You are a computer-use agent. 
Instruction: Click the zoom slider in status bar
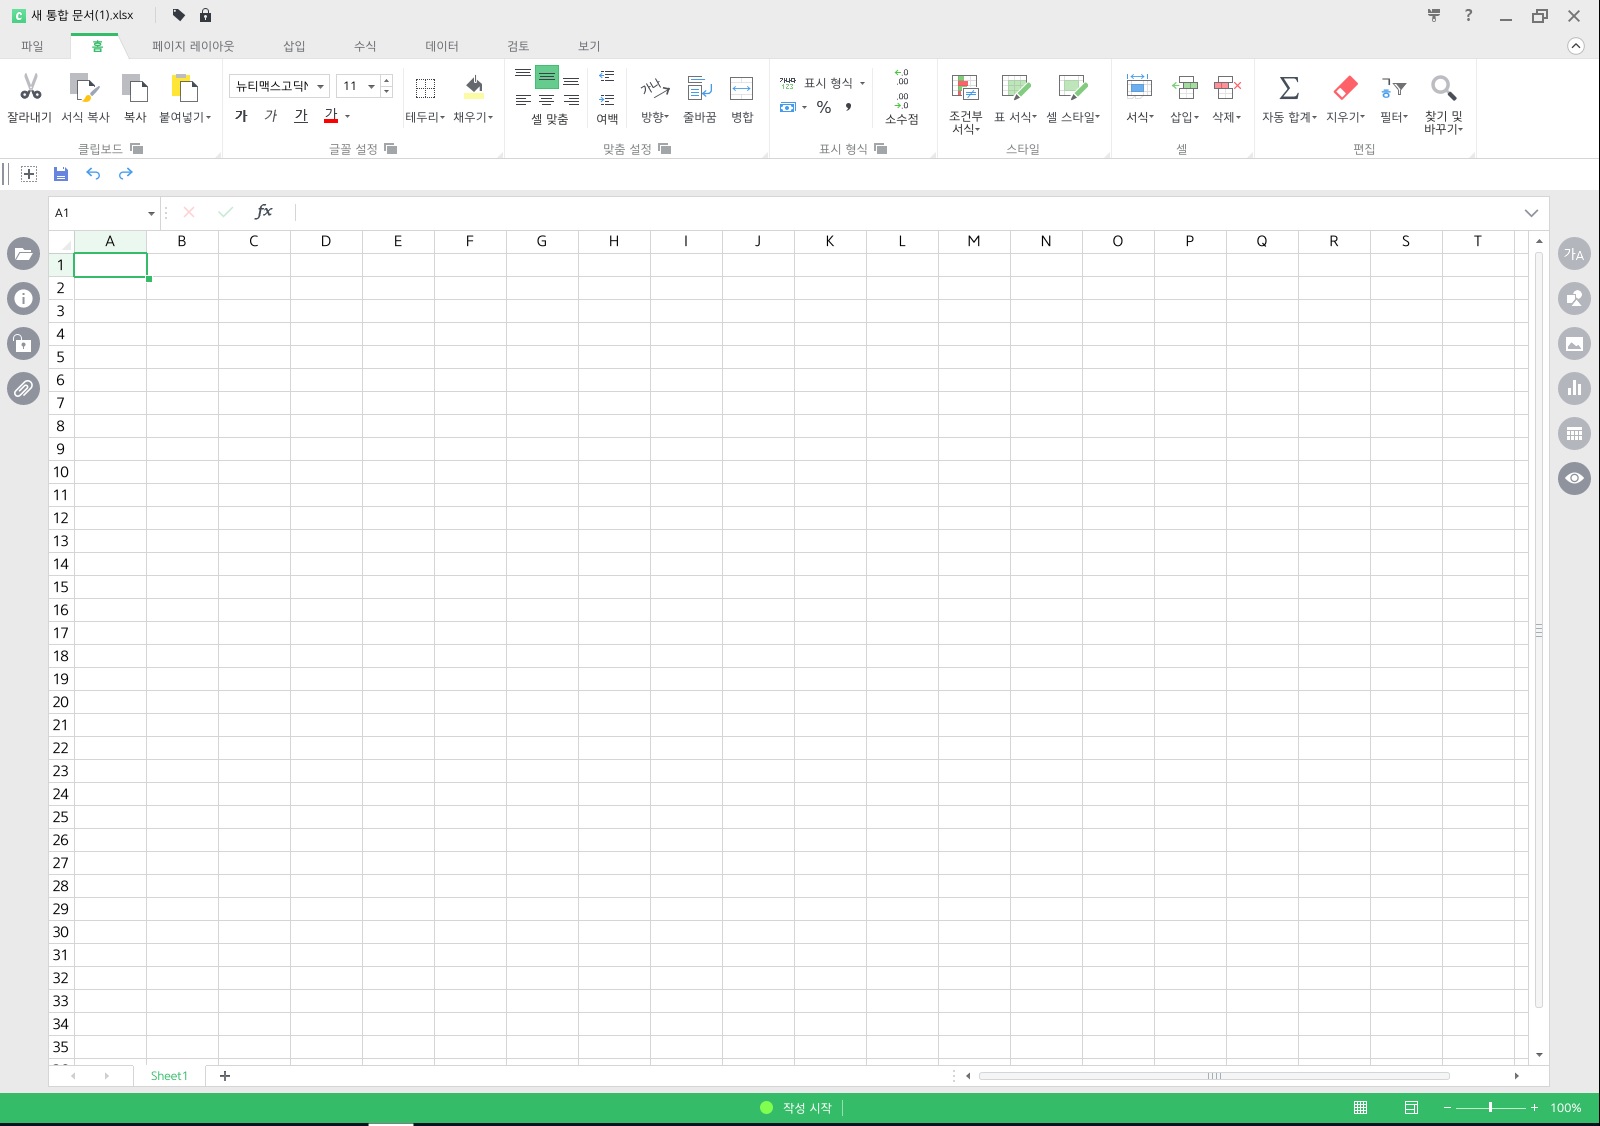pyautogui.click(x=1490, y=1107)
